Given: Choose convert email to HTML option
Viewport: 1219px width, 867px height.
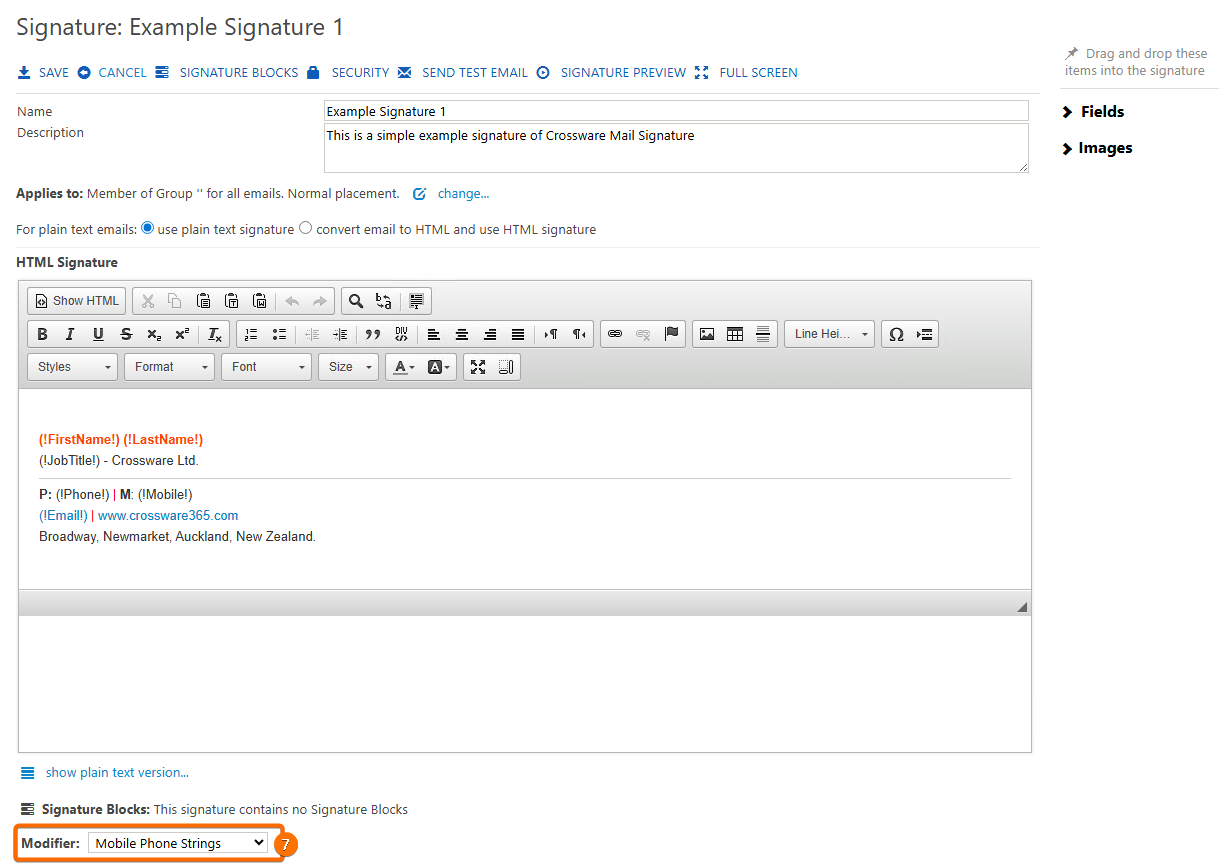Looking at the screenshot, I should [x=306, y=228].
